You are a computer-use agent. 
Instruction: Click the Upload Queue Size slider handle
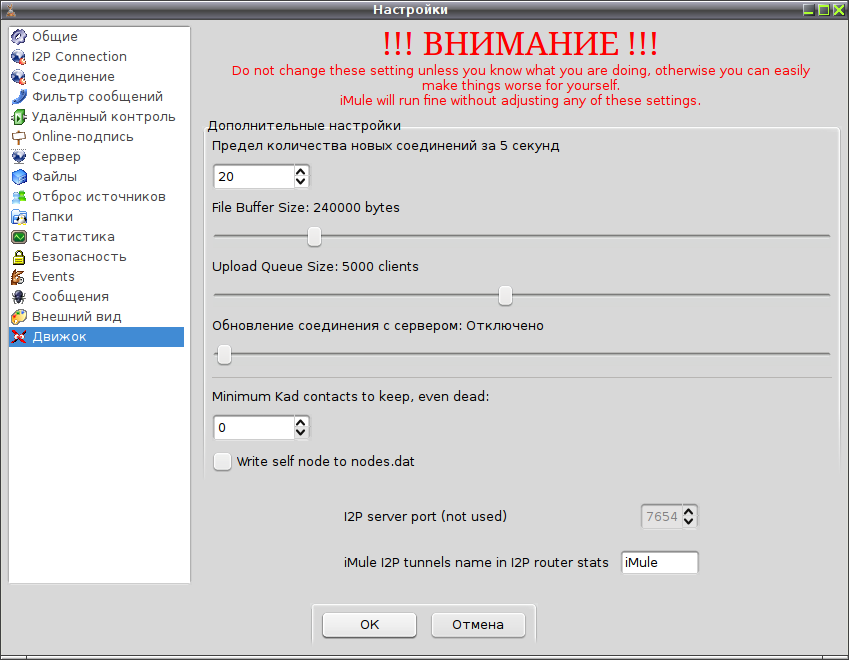coord(505,296)
